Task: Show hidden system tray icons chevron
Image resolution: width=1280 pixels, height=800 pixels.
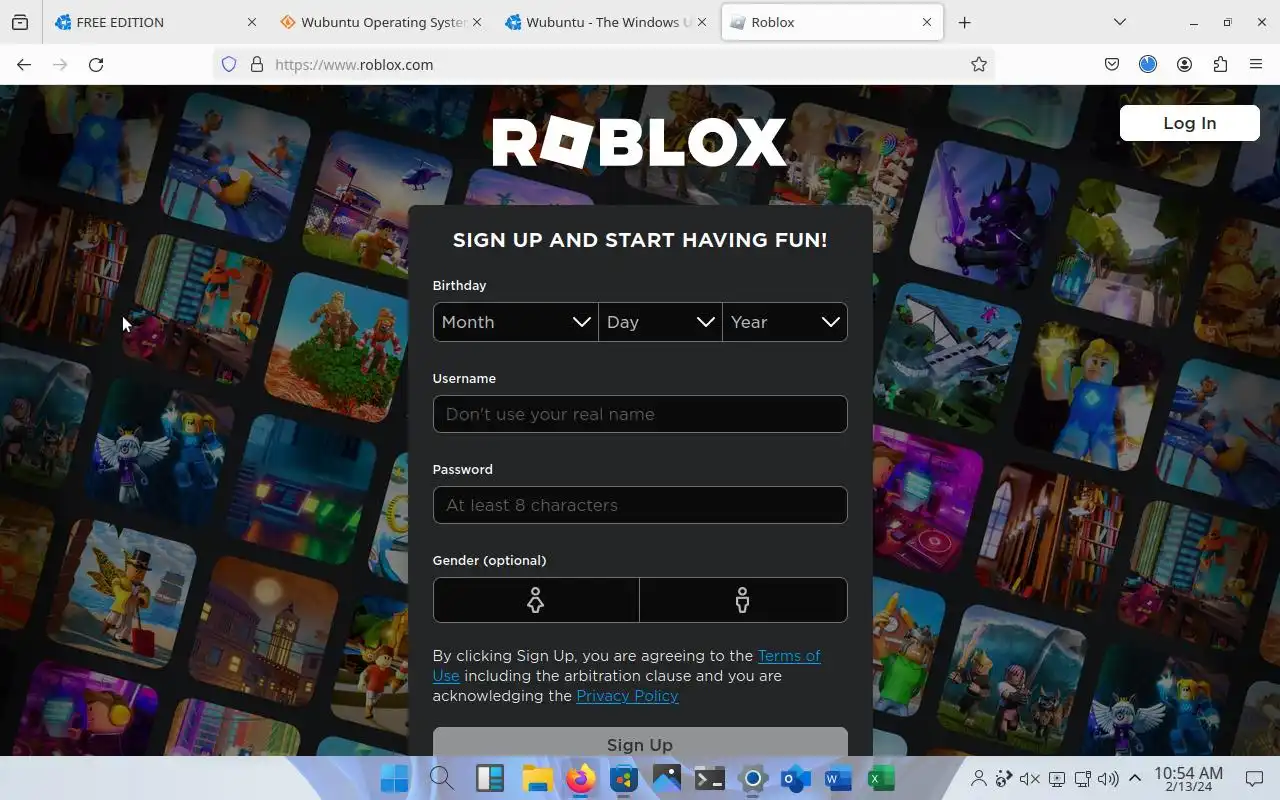Action: [x=1135, y=779]
